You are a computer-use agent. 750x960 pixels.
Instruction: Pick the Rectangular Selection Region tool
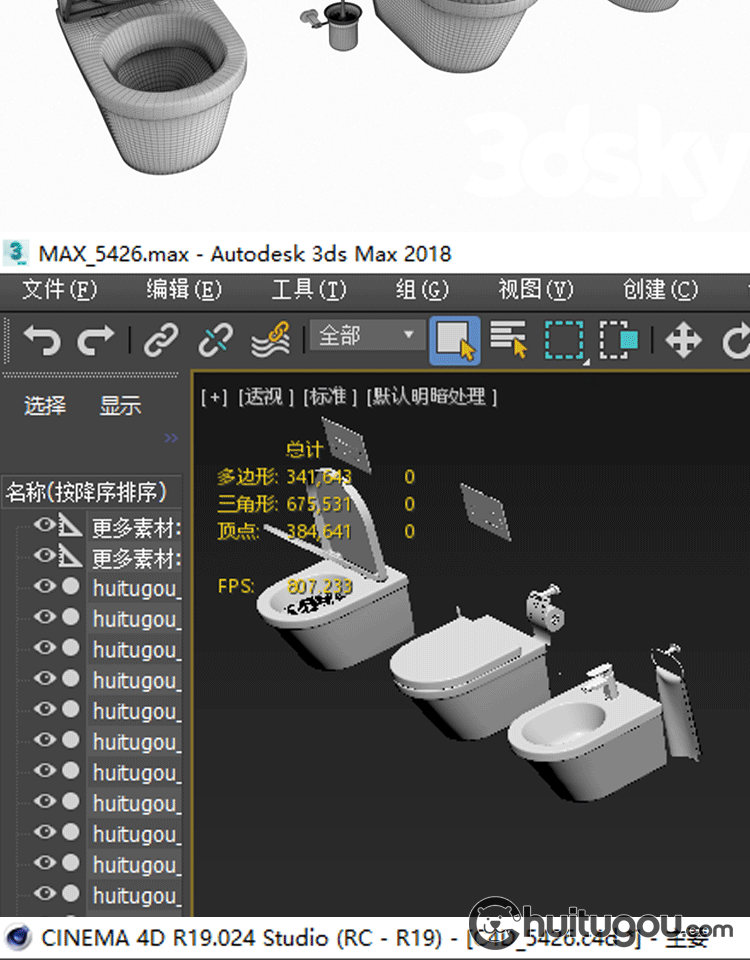pyautogui.click(x=564, y=340)
